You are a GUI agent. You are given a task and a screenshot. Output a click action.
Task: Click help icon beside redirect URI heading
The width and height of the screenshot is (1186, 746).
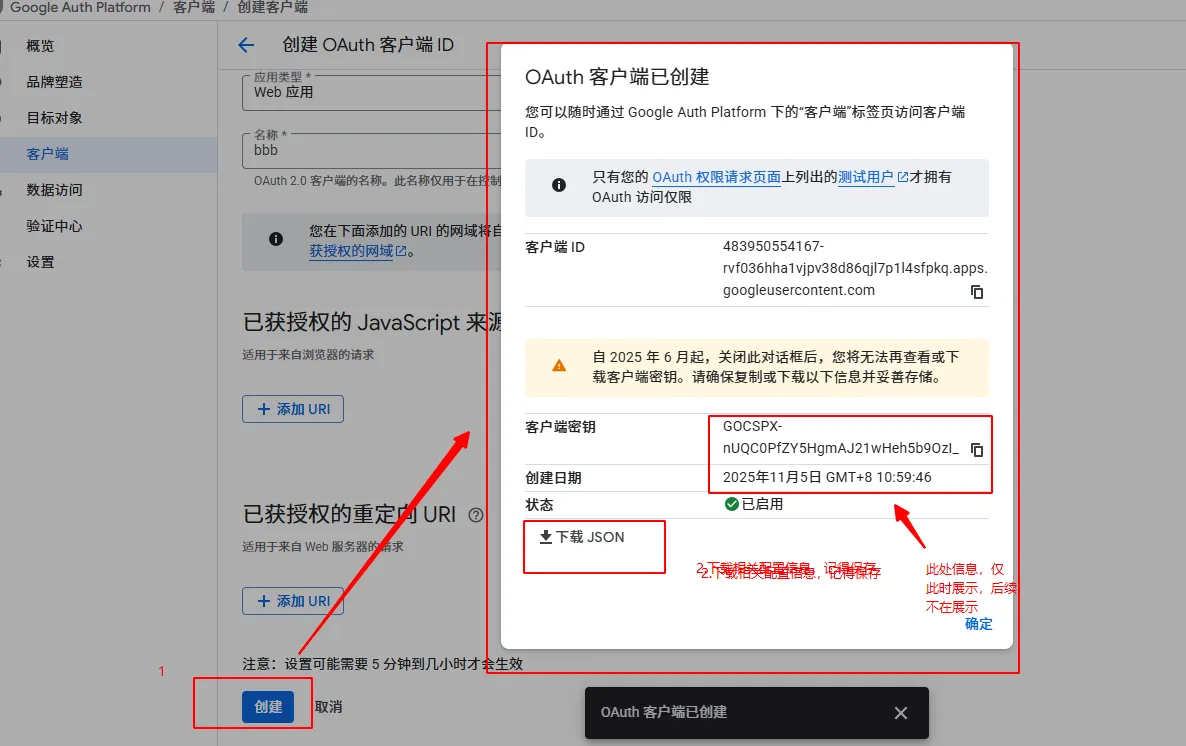click(x=476, y=515)
